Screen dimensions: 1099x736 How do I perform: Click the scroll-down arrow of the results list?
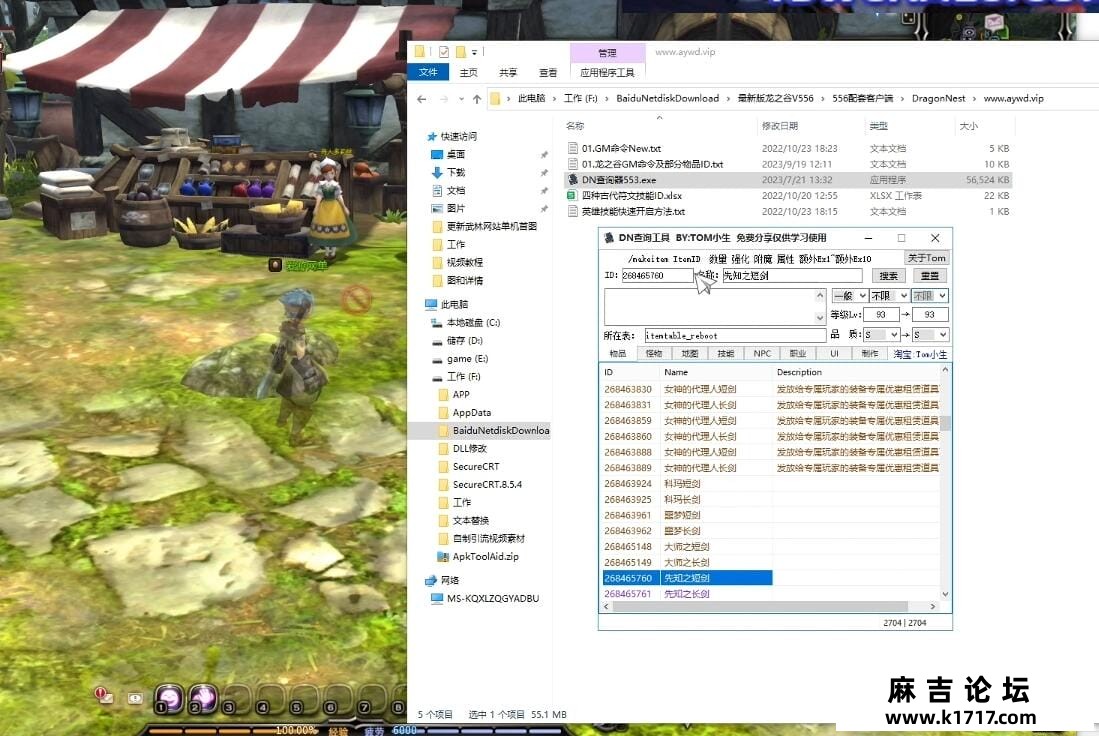pyautogui.click(x=946, y=594)
